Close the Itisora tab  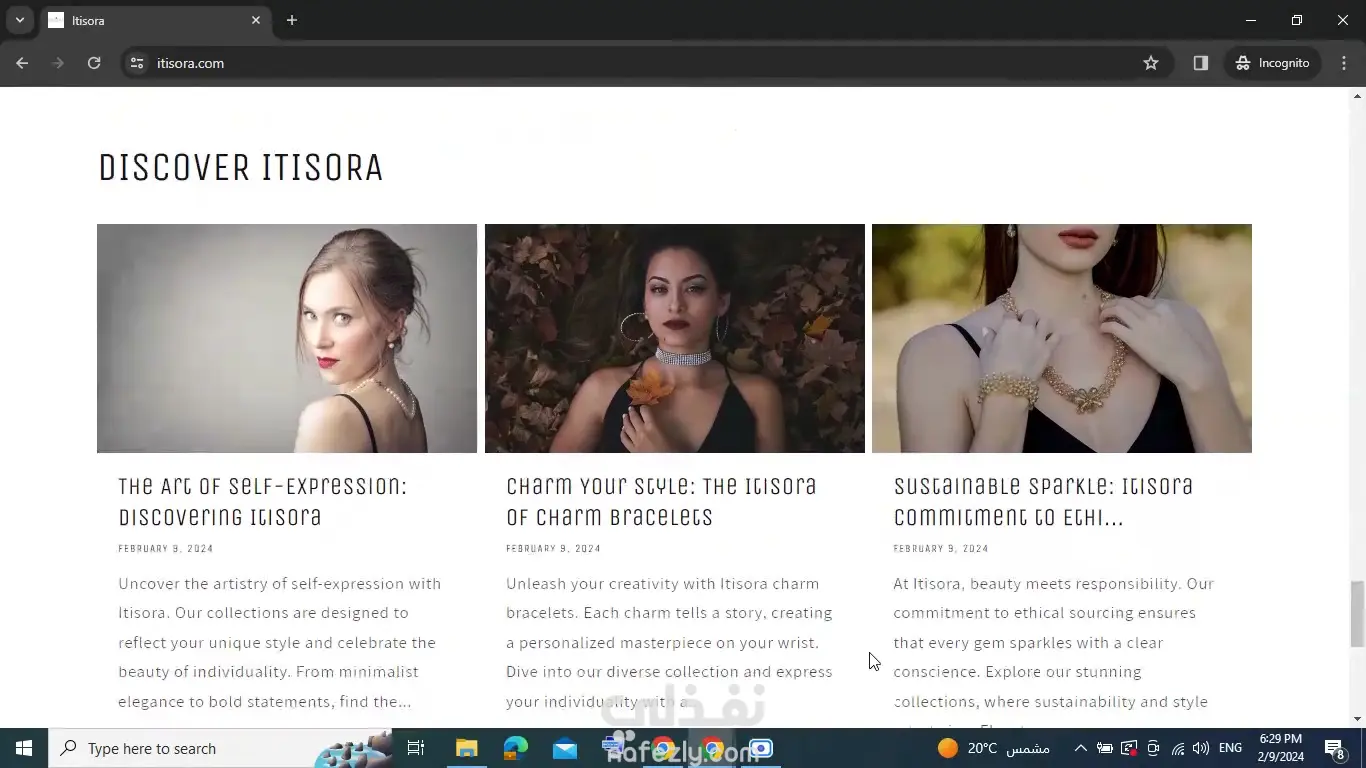(256, 20)
